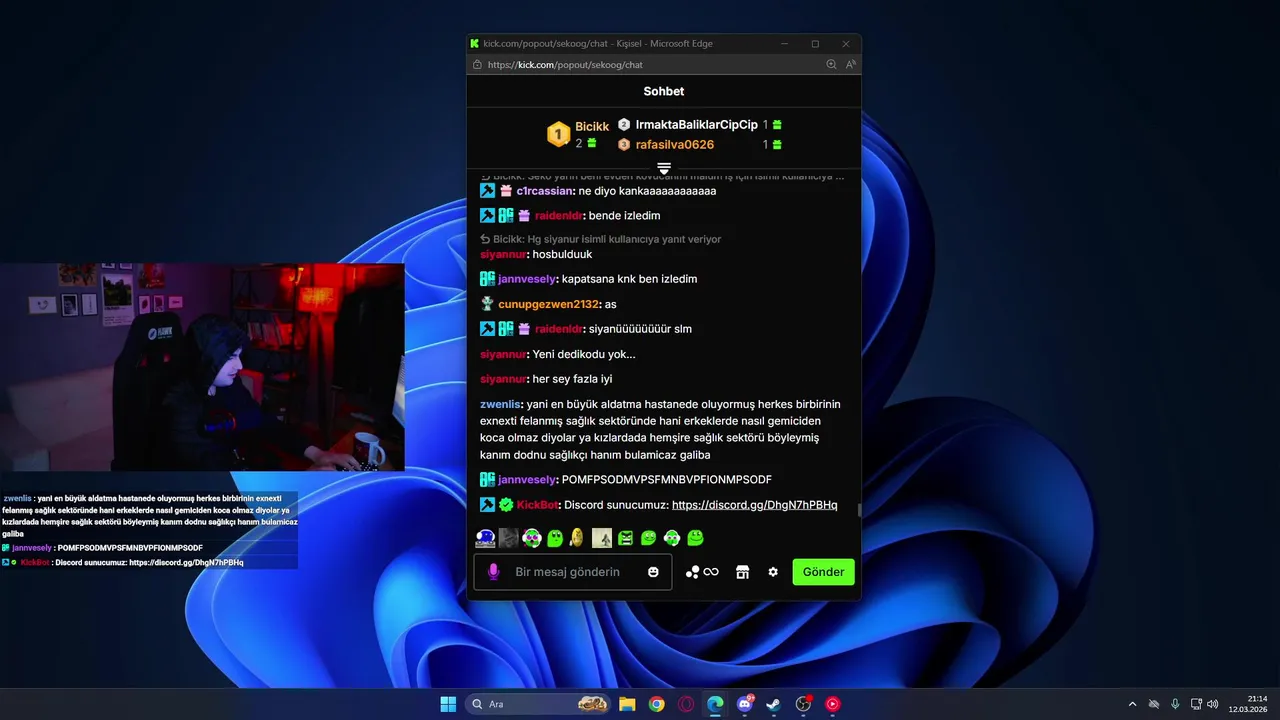Open chat settings gear icon
The image size is (1280, 720).
[773, 572]
